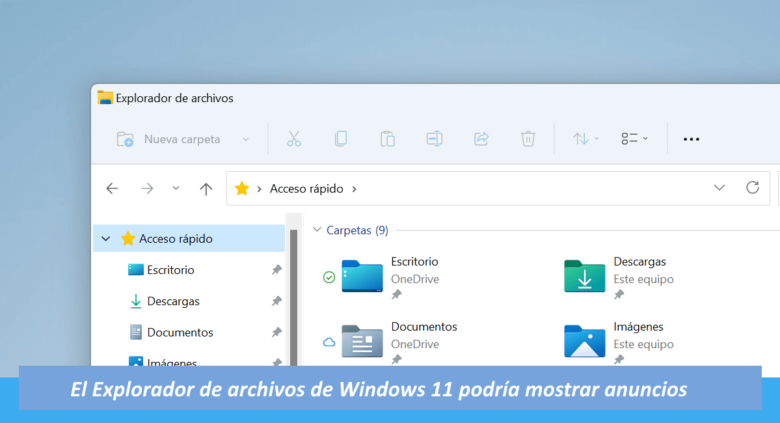The image size is (780, 423).
Task: Click the Share icon in toolbar
Action: coord(481,139)
